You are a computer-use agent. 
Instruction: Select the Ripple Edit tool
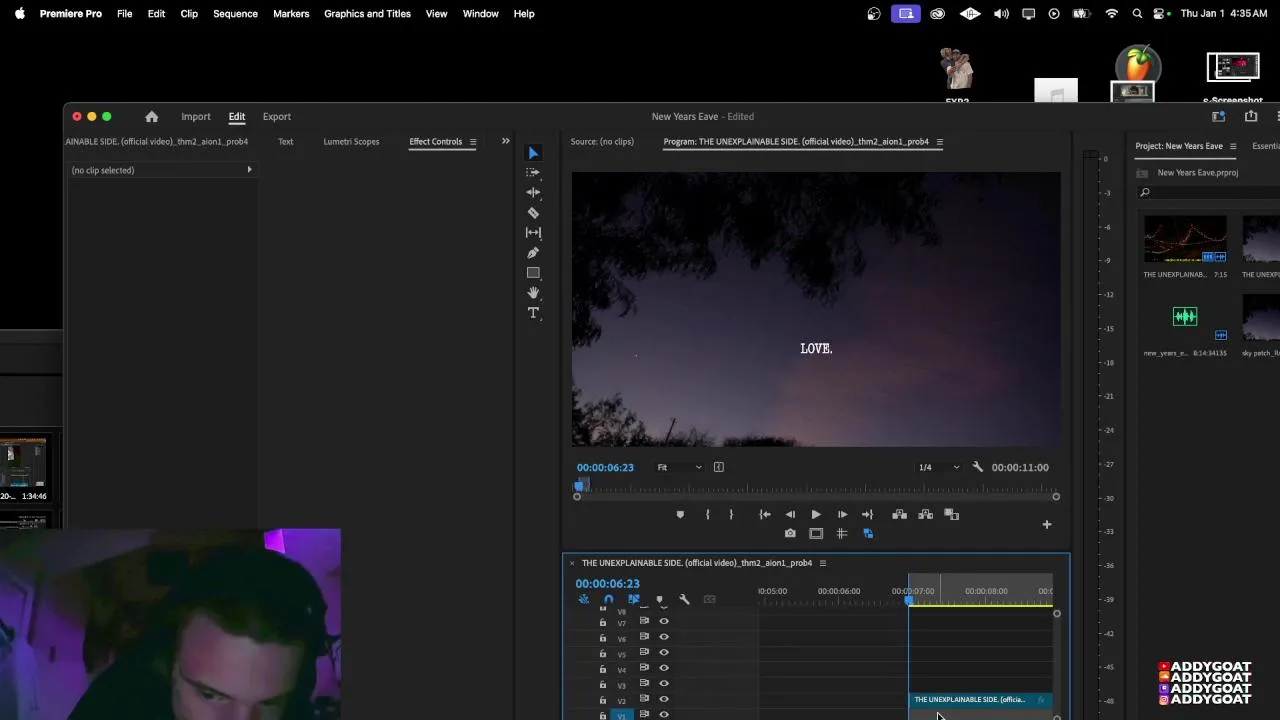click(533, 192)
